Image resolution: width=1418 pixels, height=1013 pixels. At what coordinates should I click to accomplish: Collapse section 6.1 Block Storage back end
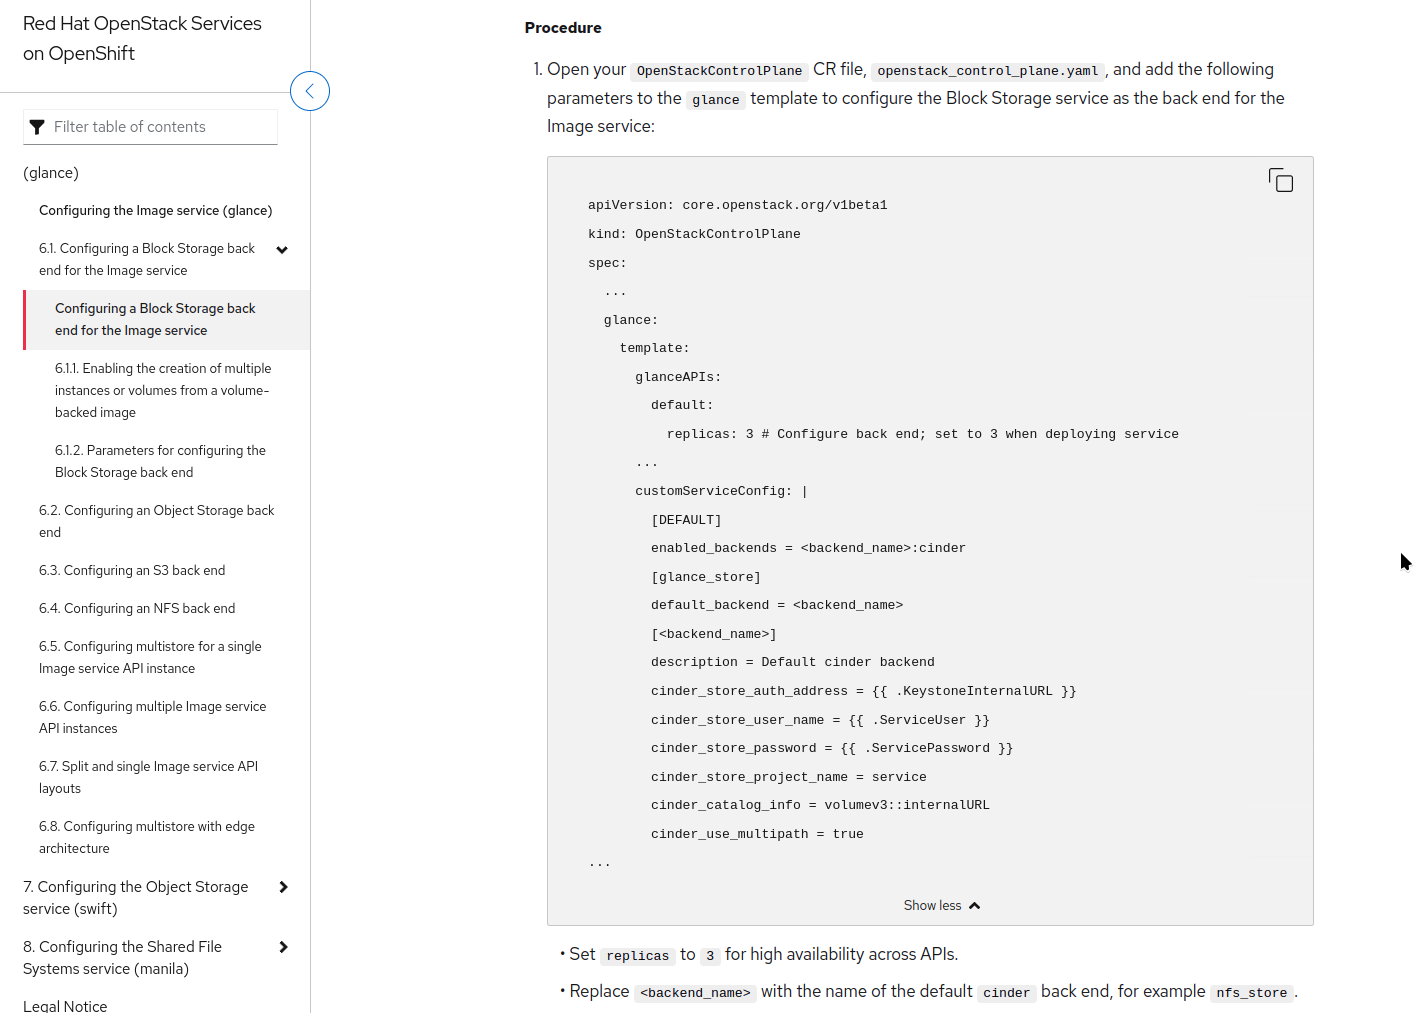[282, 250]
